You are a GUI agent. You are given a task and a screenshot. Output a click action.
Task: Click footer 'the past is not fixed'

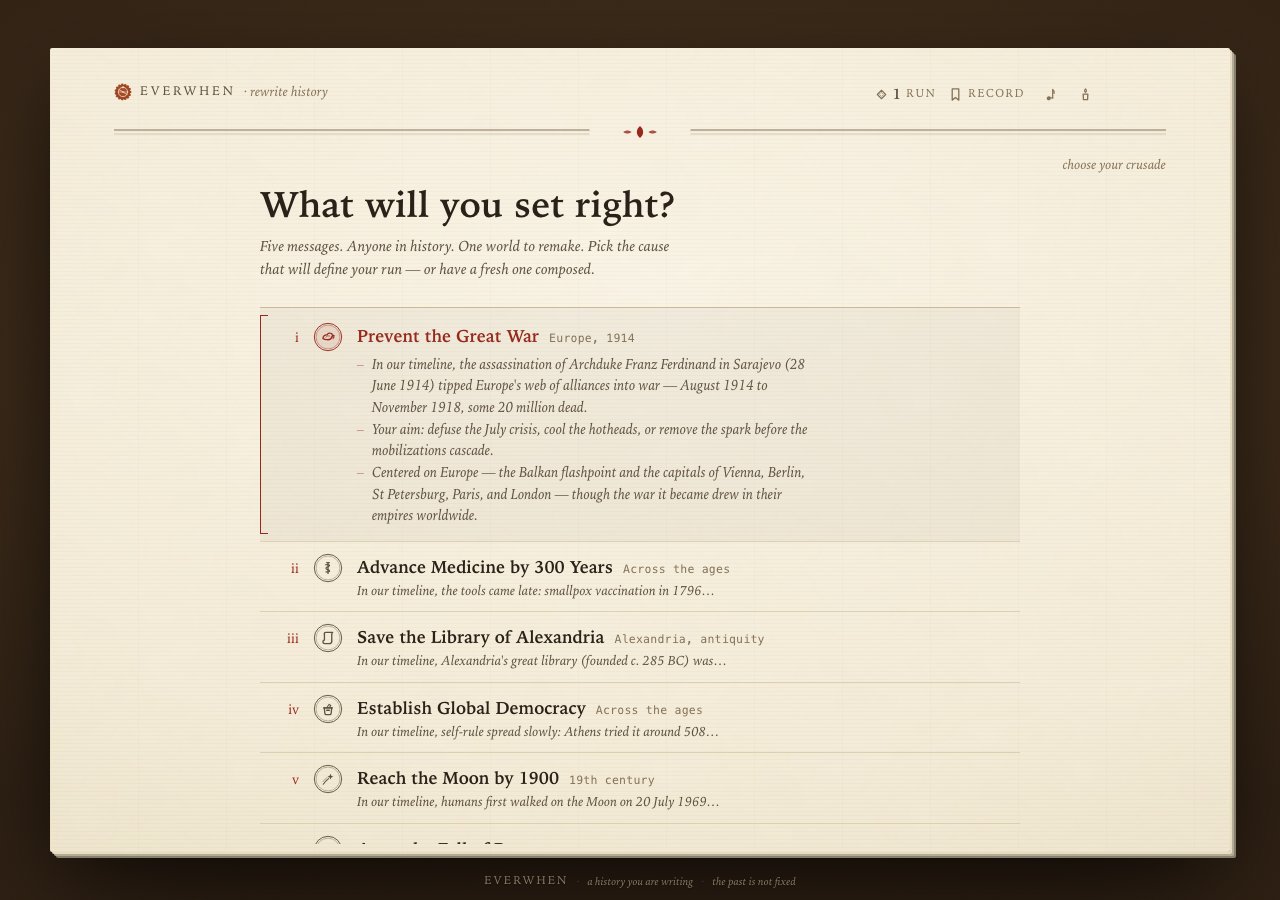754,882
